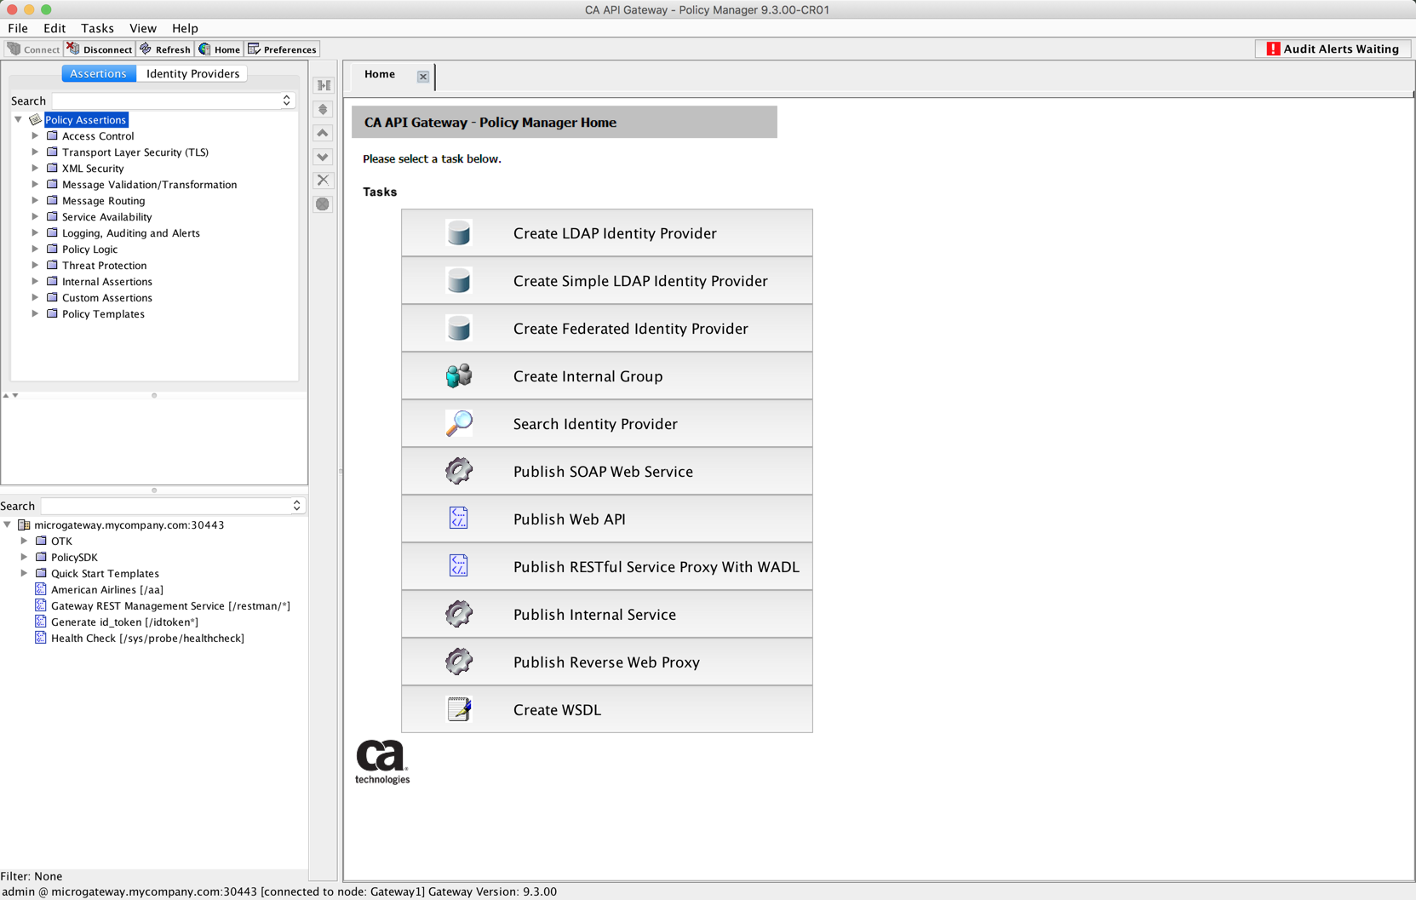Refresh the gateway view
The image size is (1416, 900).
pos(166,49)
